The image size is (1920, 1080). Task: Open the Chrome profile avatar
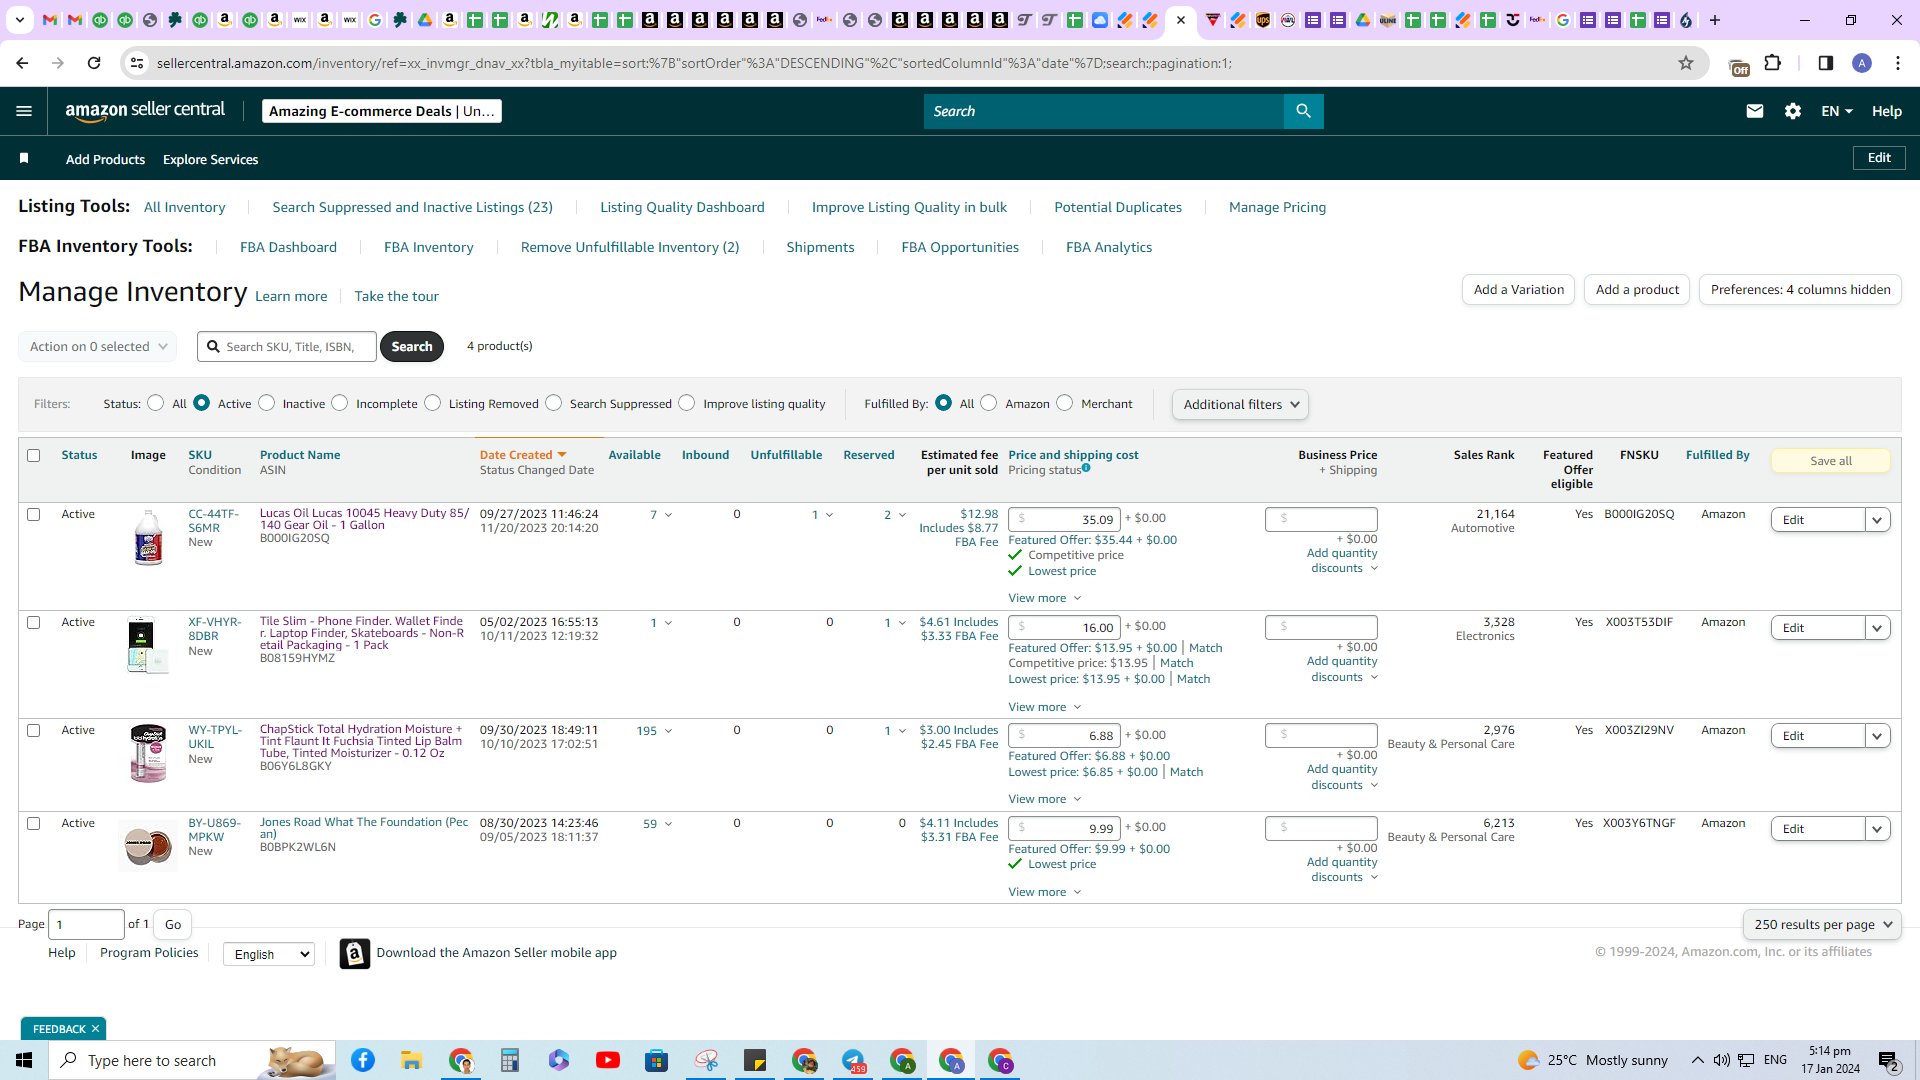point(1862,63)
